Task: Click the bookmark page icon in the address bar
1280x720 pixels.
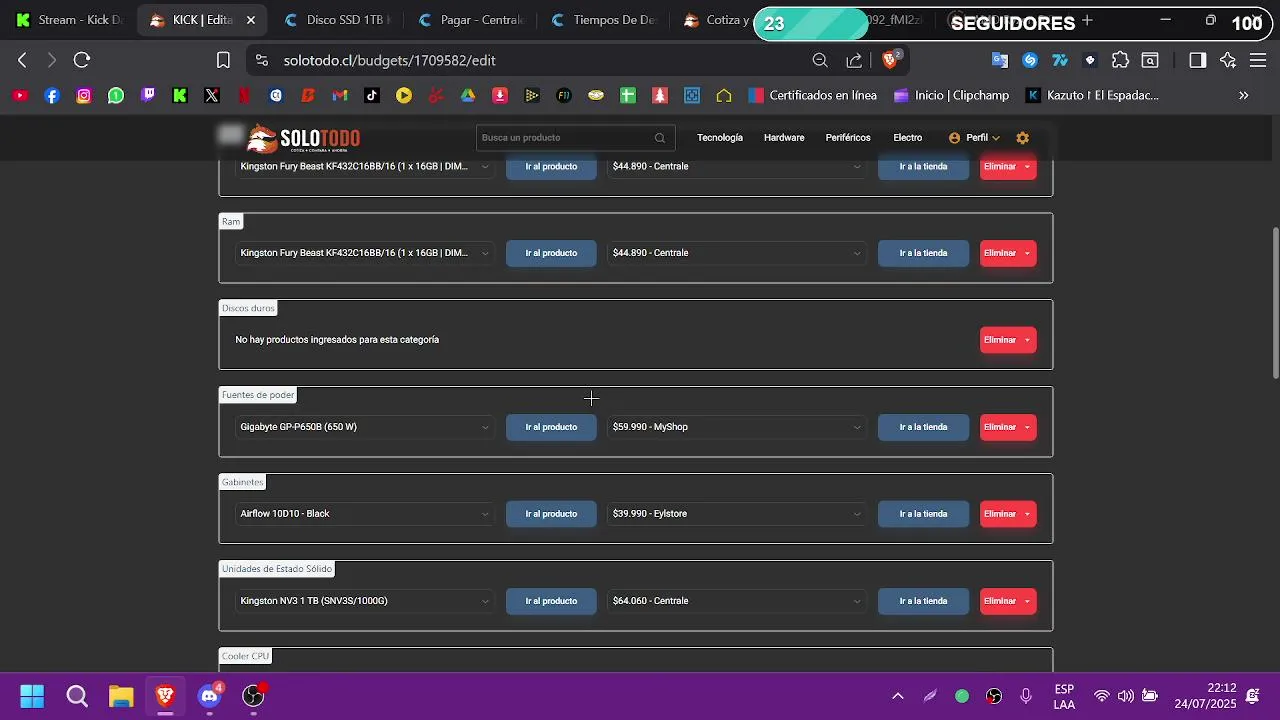Action: coord(223,60)
